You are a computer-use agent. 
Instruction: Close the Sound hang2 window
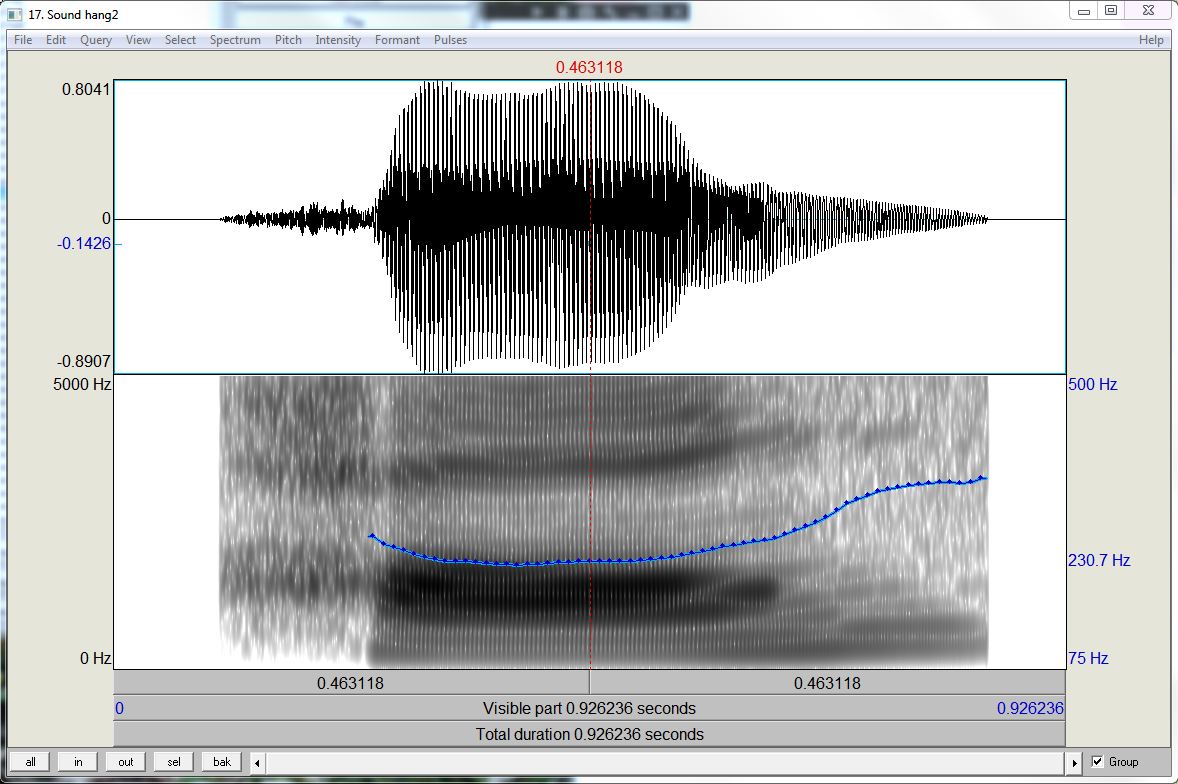click(x=1149, y=11)
